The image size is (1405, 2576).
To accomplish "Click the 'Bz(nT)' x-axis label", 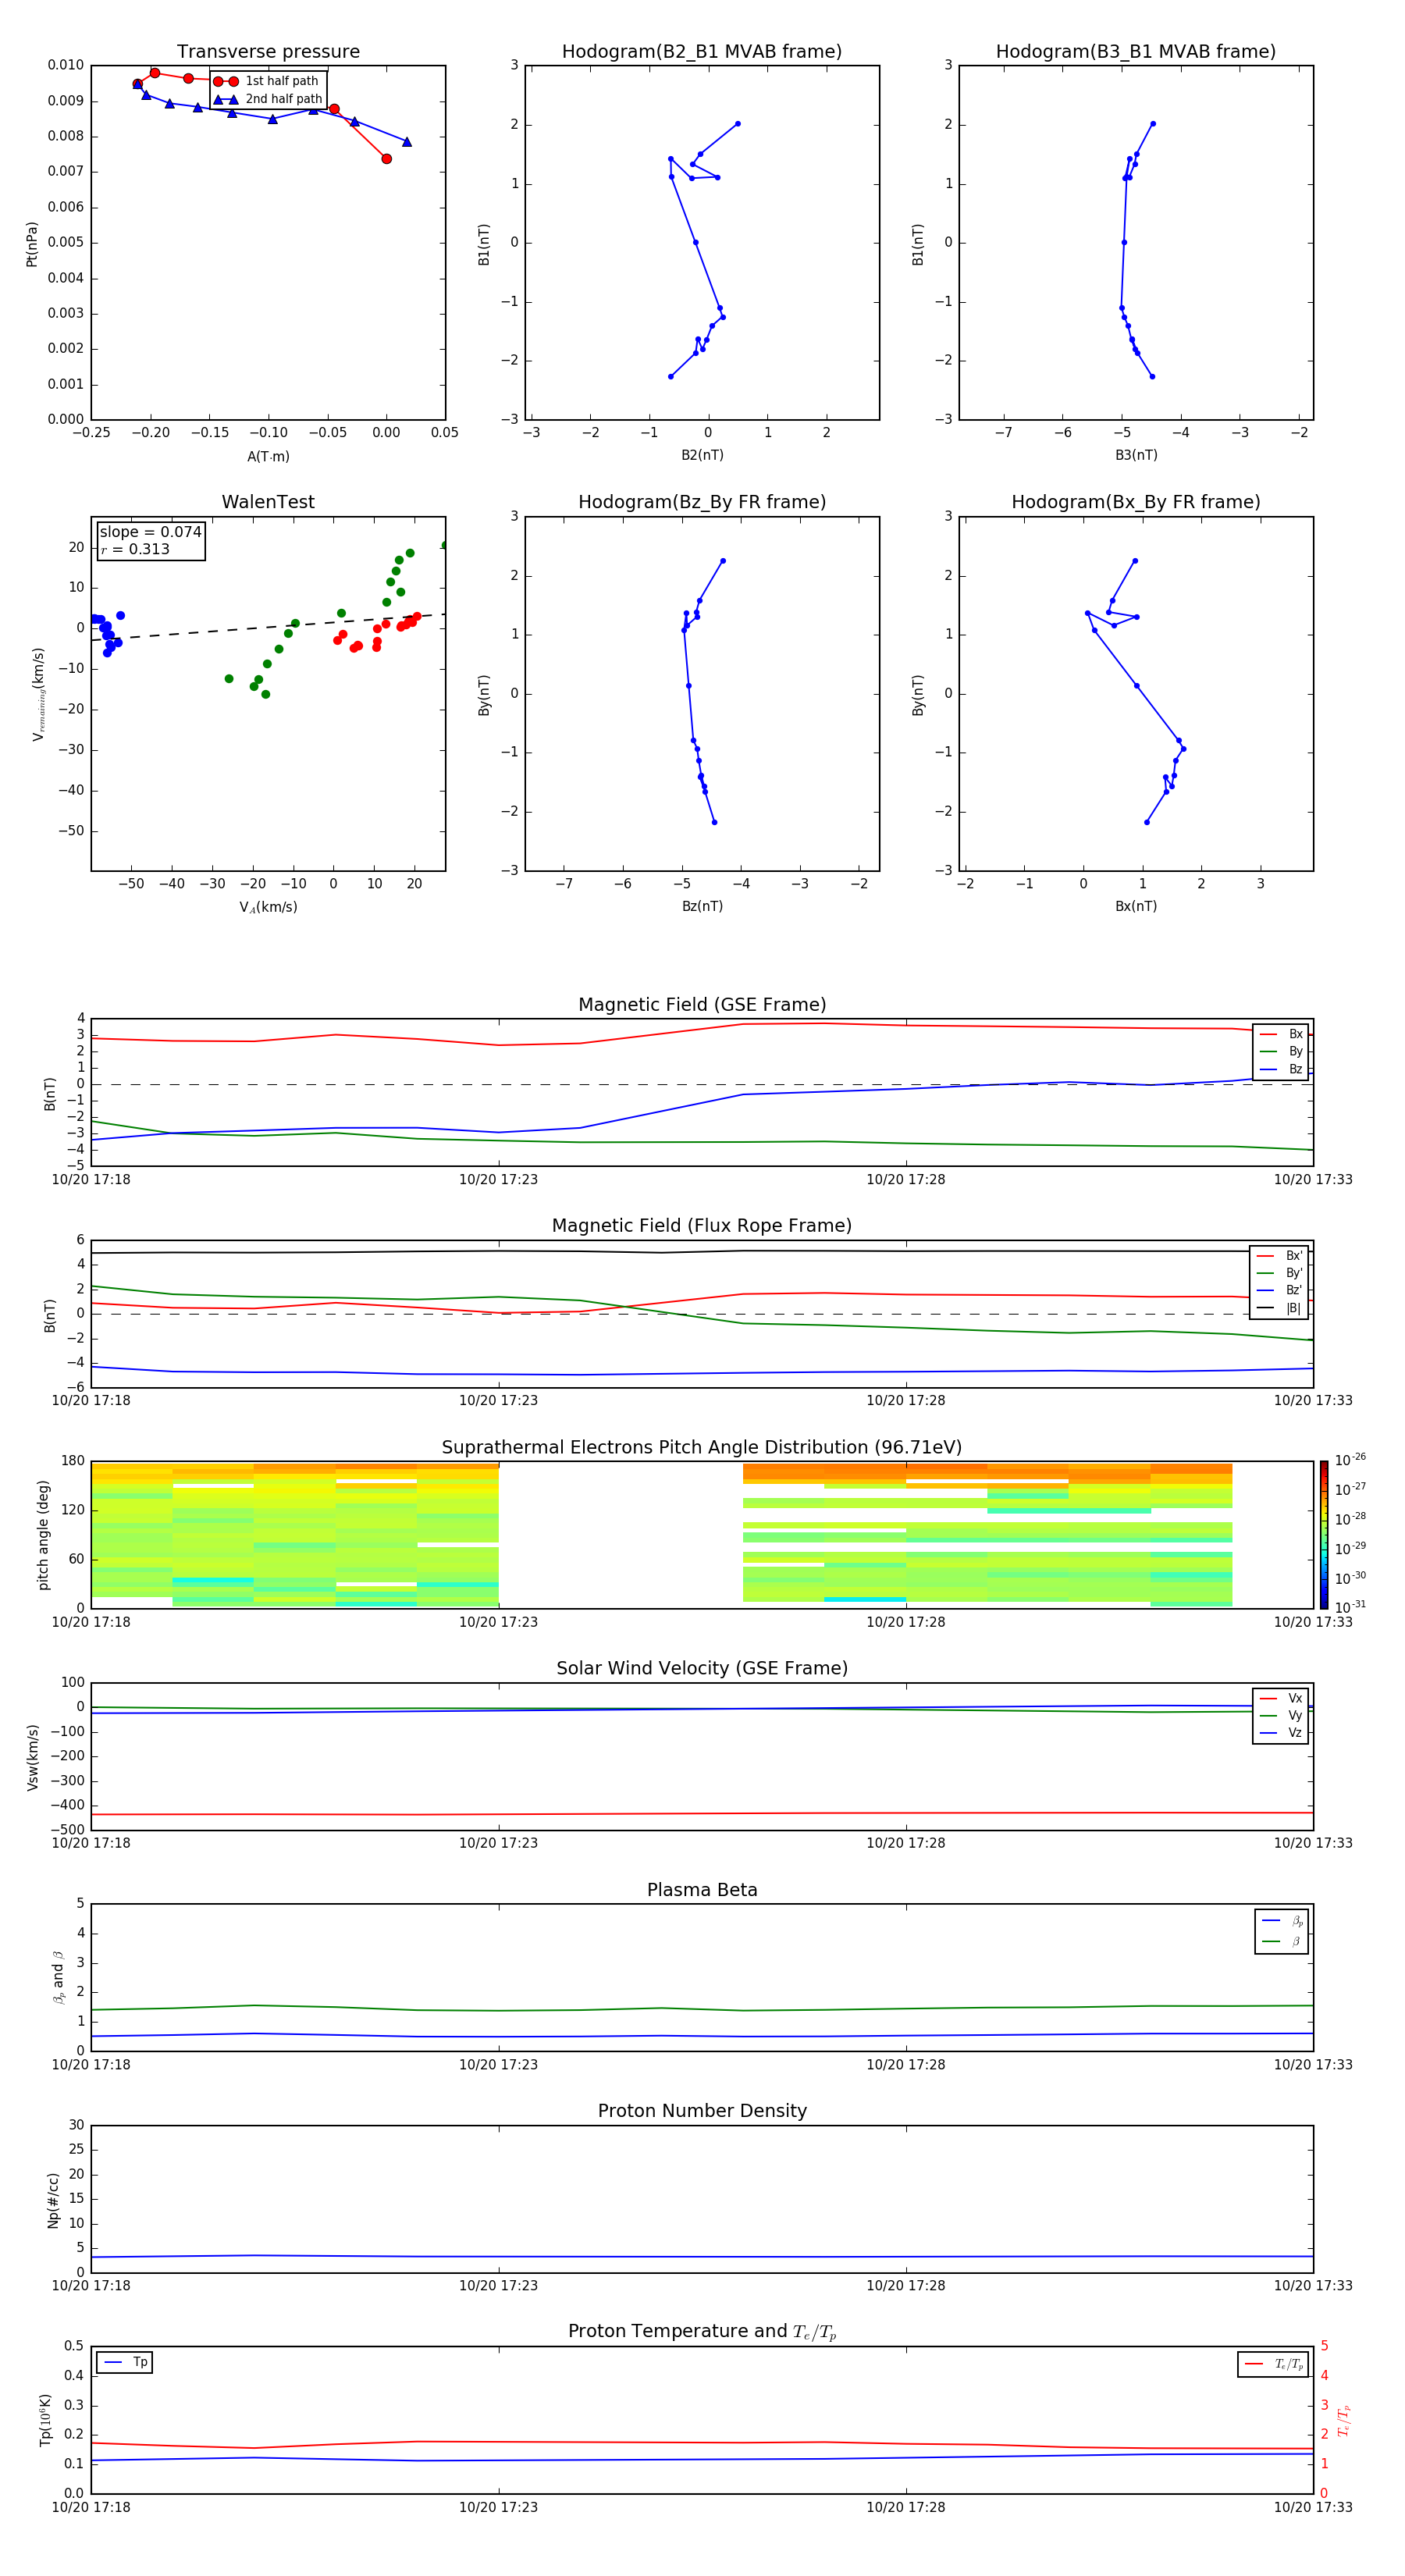I will tap(702, 906).
